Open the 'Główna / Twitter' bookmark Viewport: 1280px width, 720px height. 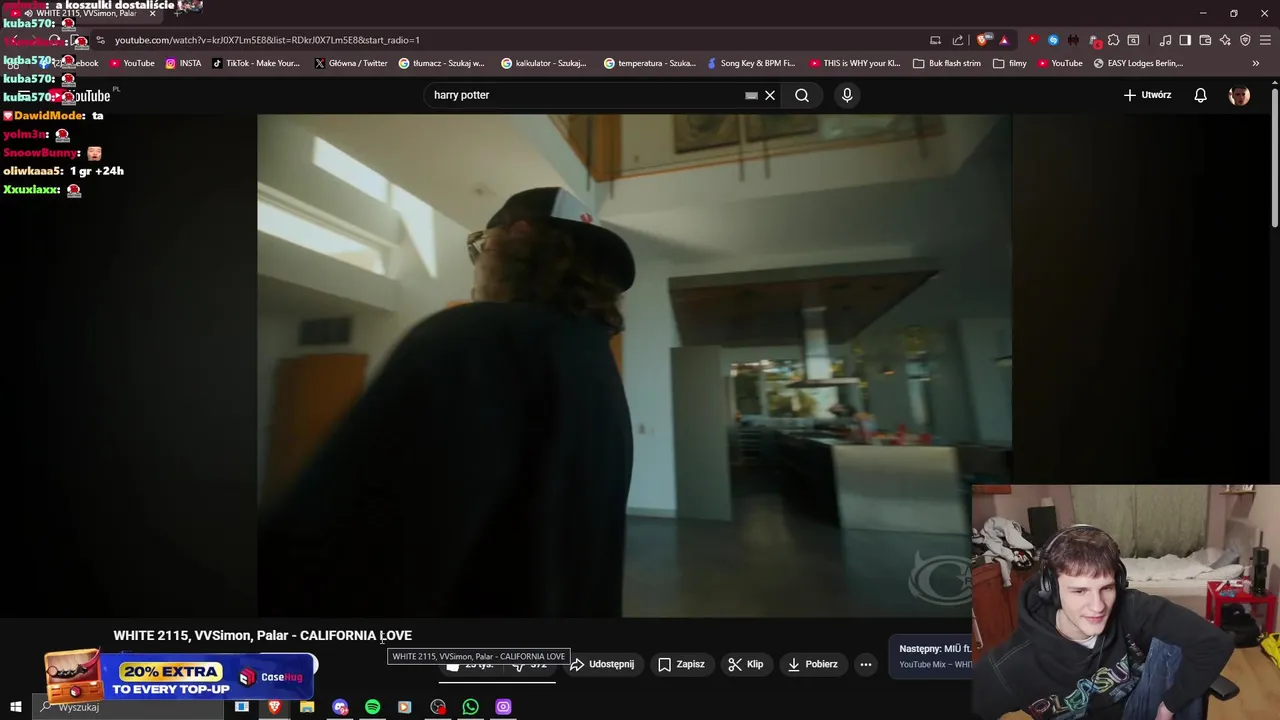tap(350, 63)
